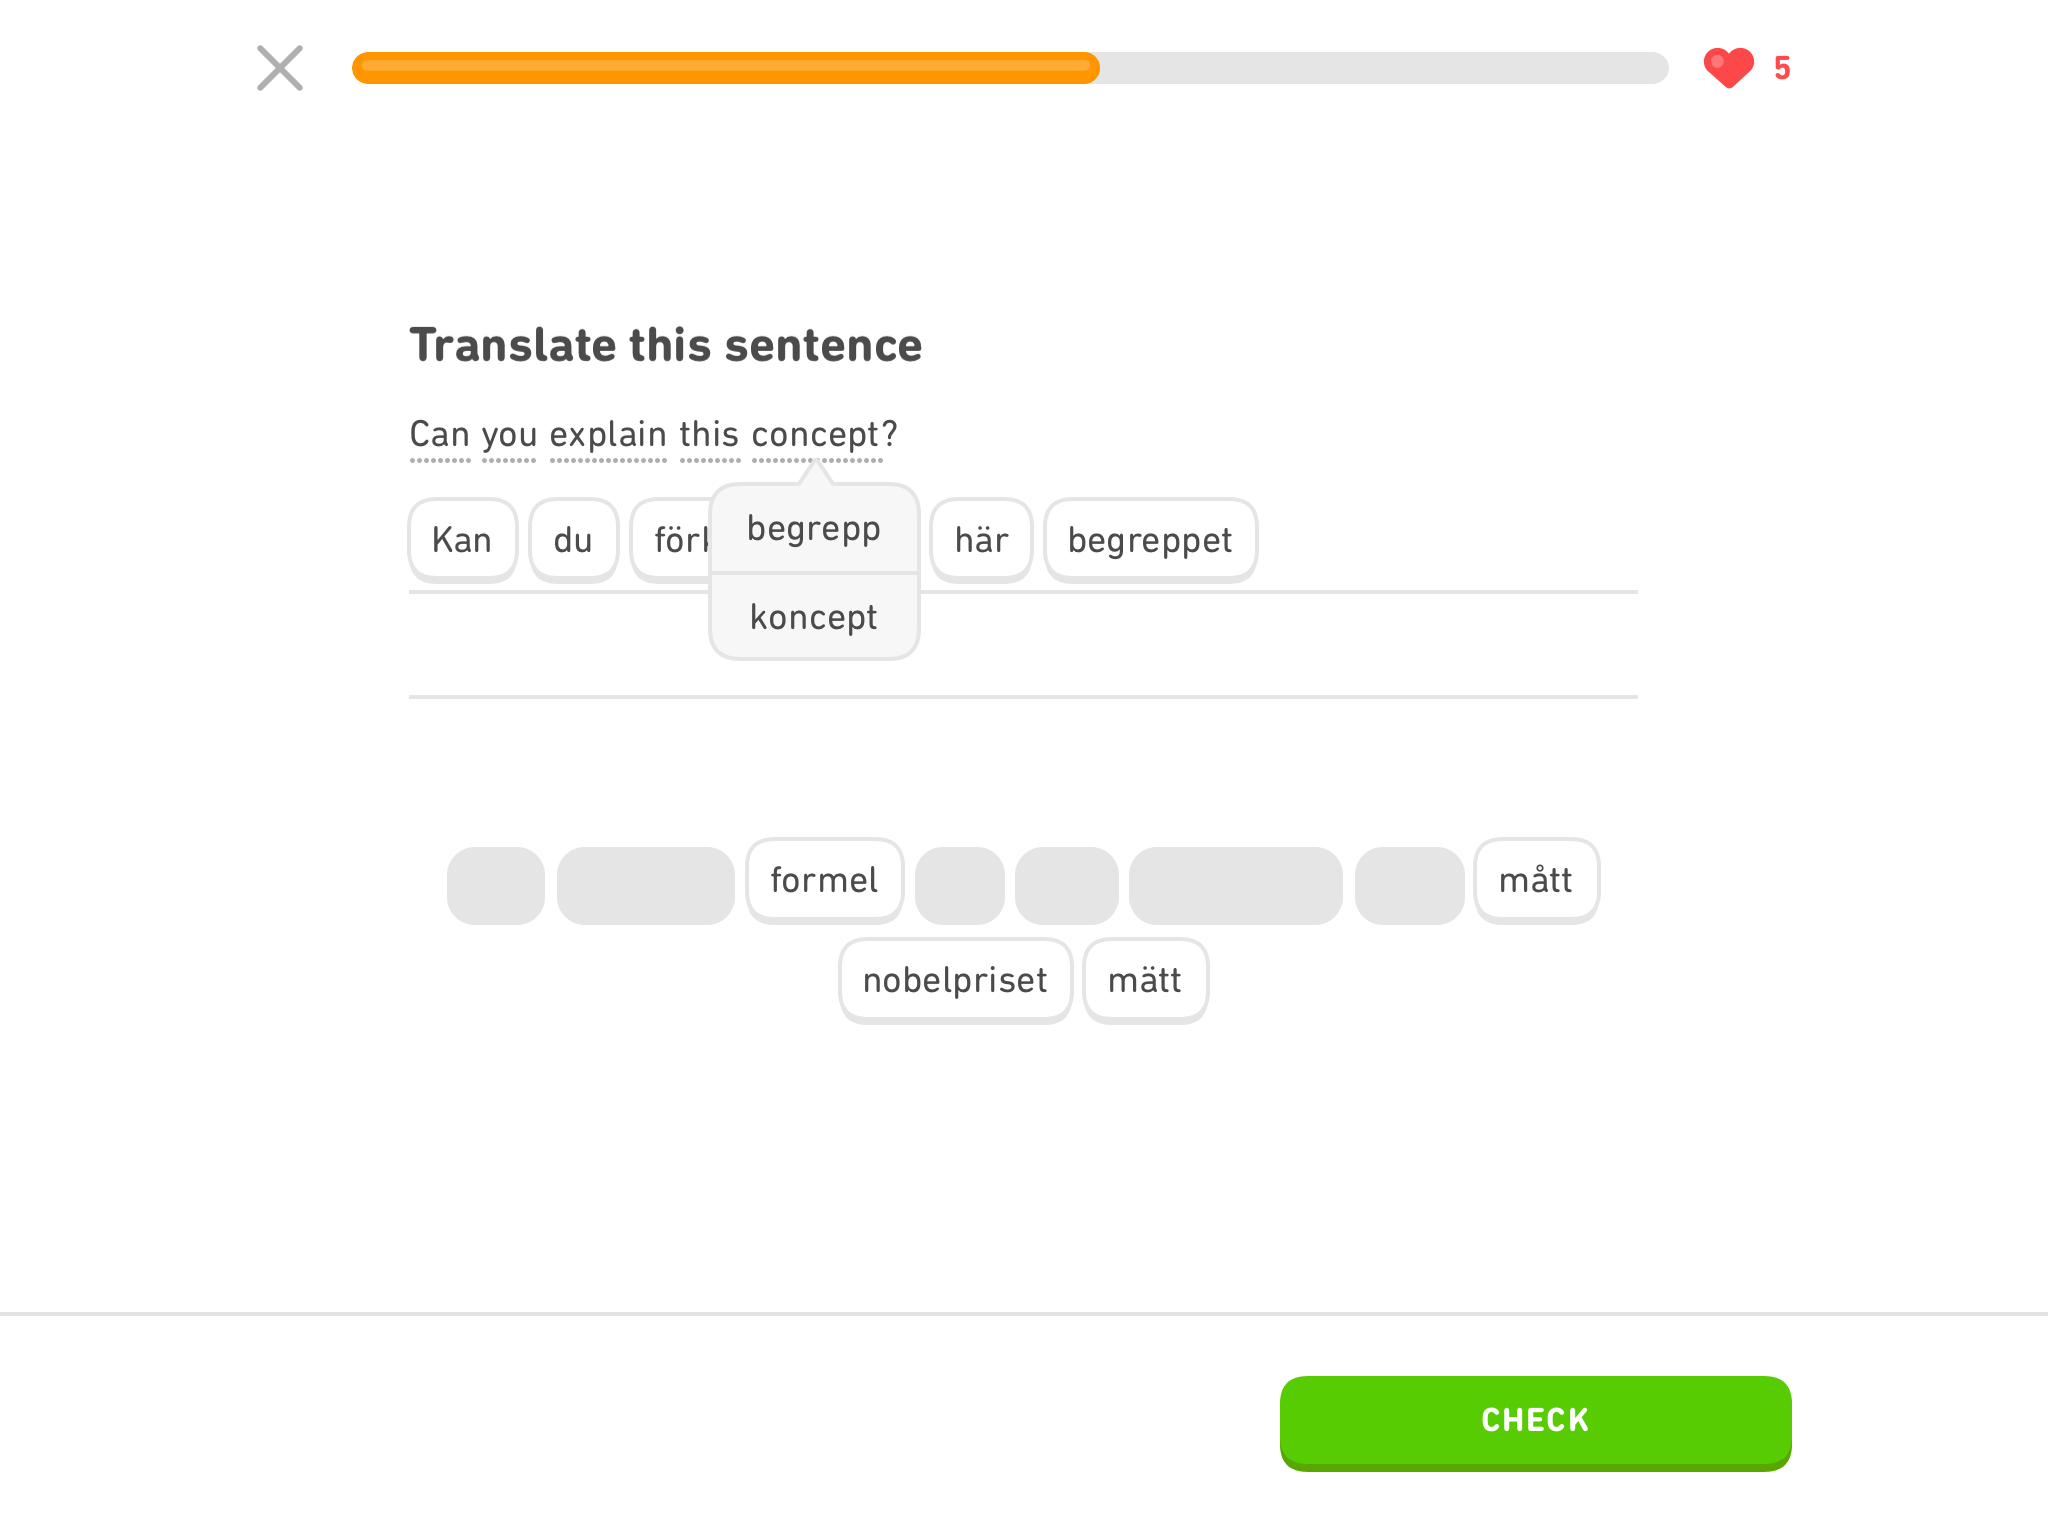Image resolution: width=2048 pixels, height=1536 pixels.
Task: Select the 'mått' word tile
Action: coord(1536,880)
